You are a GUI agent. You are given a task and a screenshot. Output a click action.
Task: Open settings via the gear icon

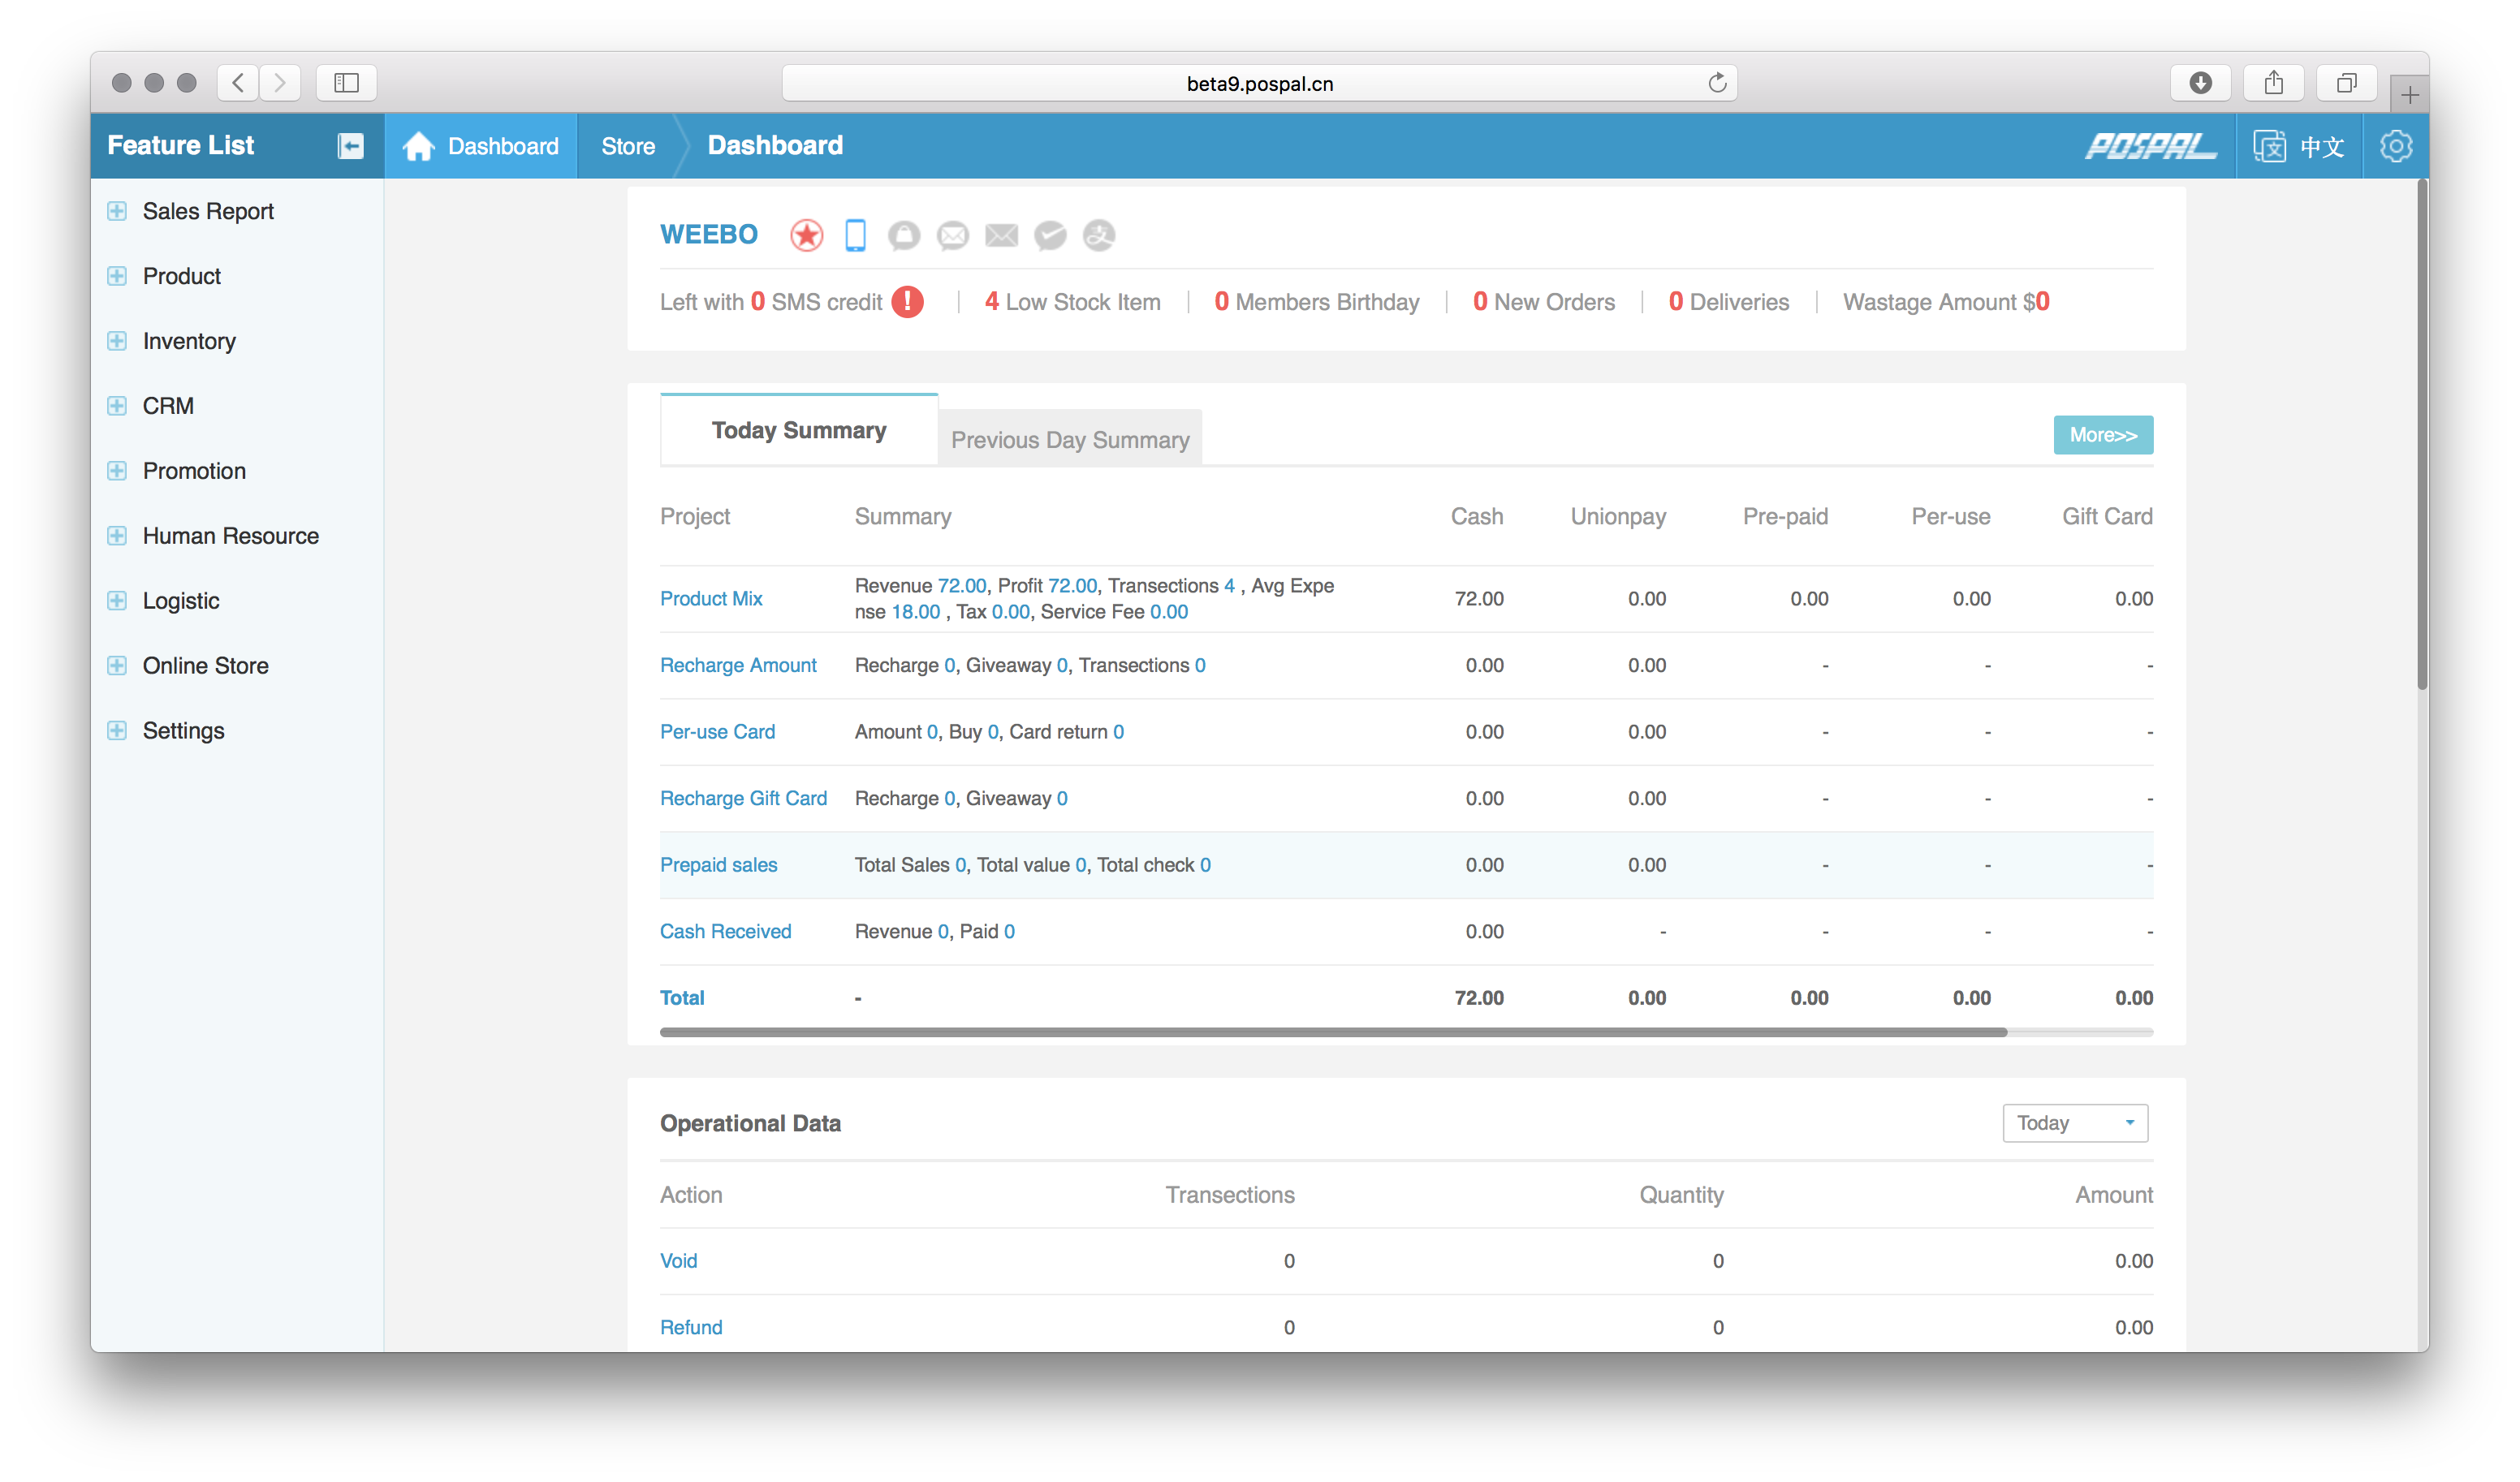pos(2395,146)
